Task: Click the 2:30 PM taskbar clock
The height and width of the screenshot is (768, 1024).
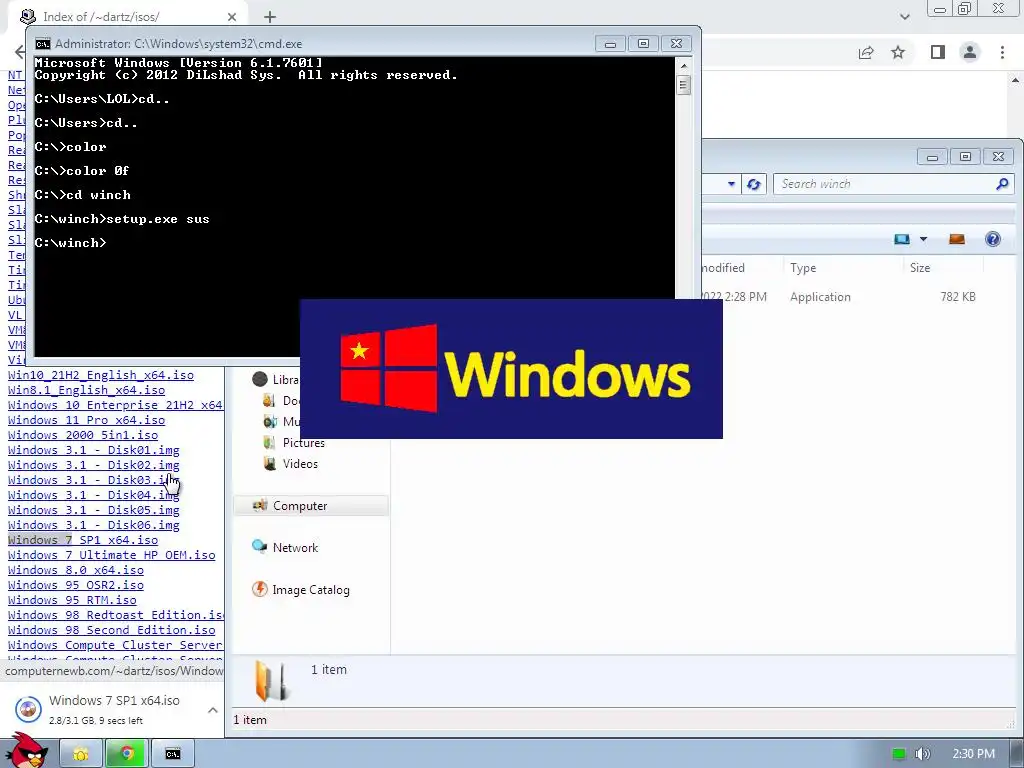Action: point(973,754)
